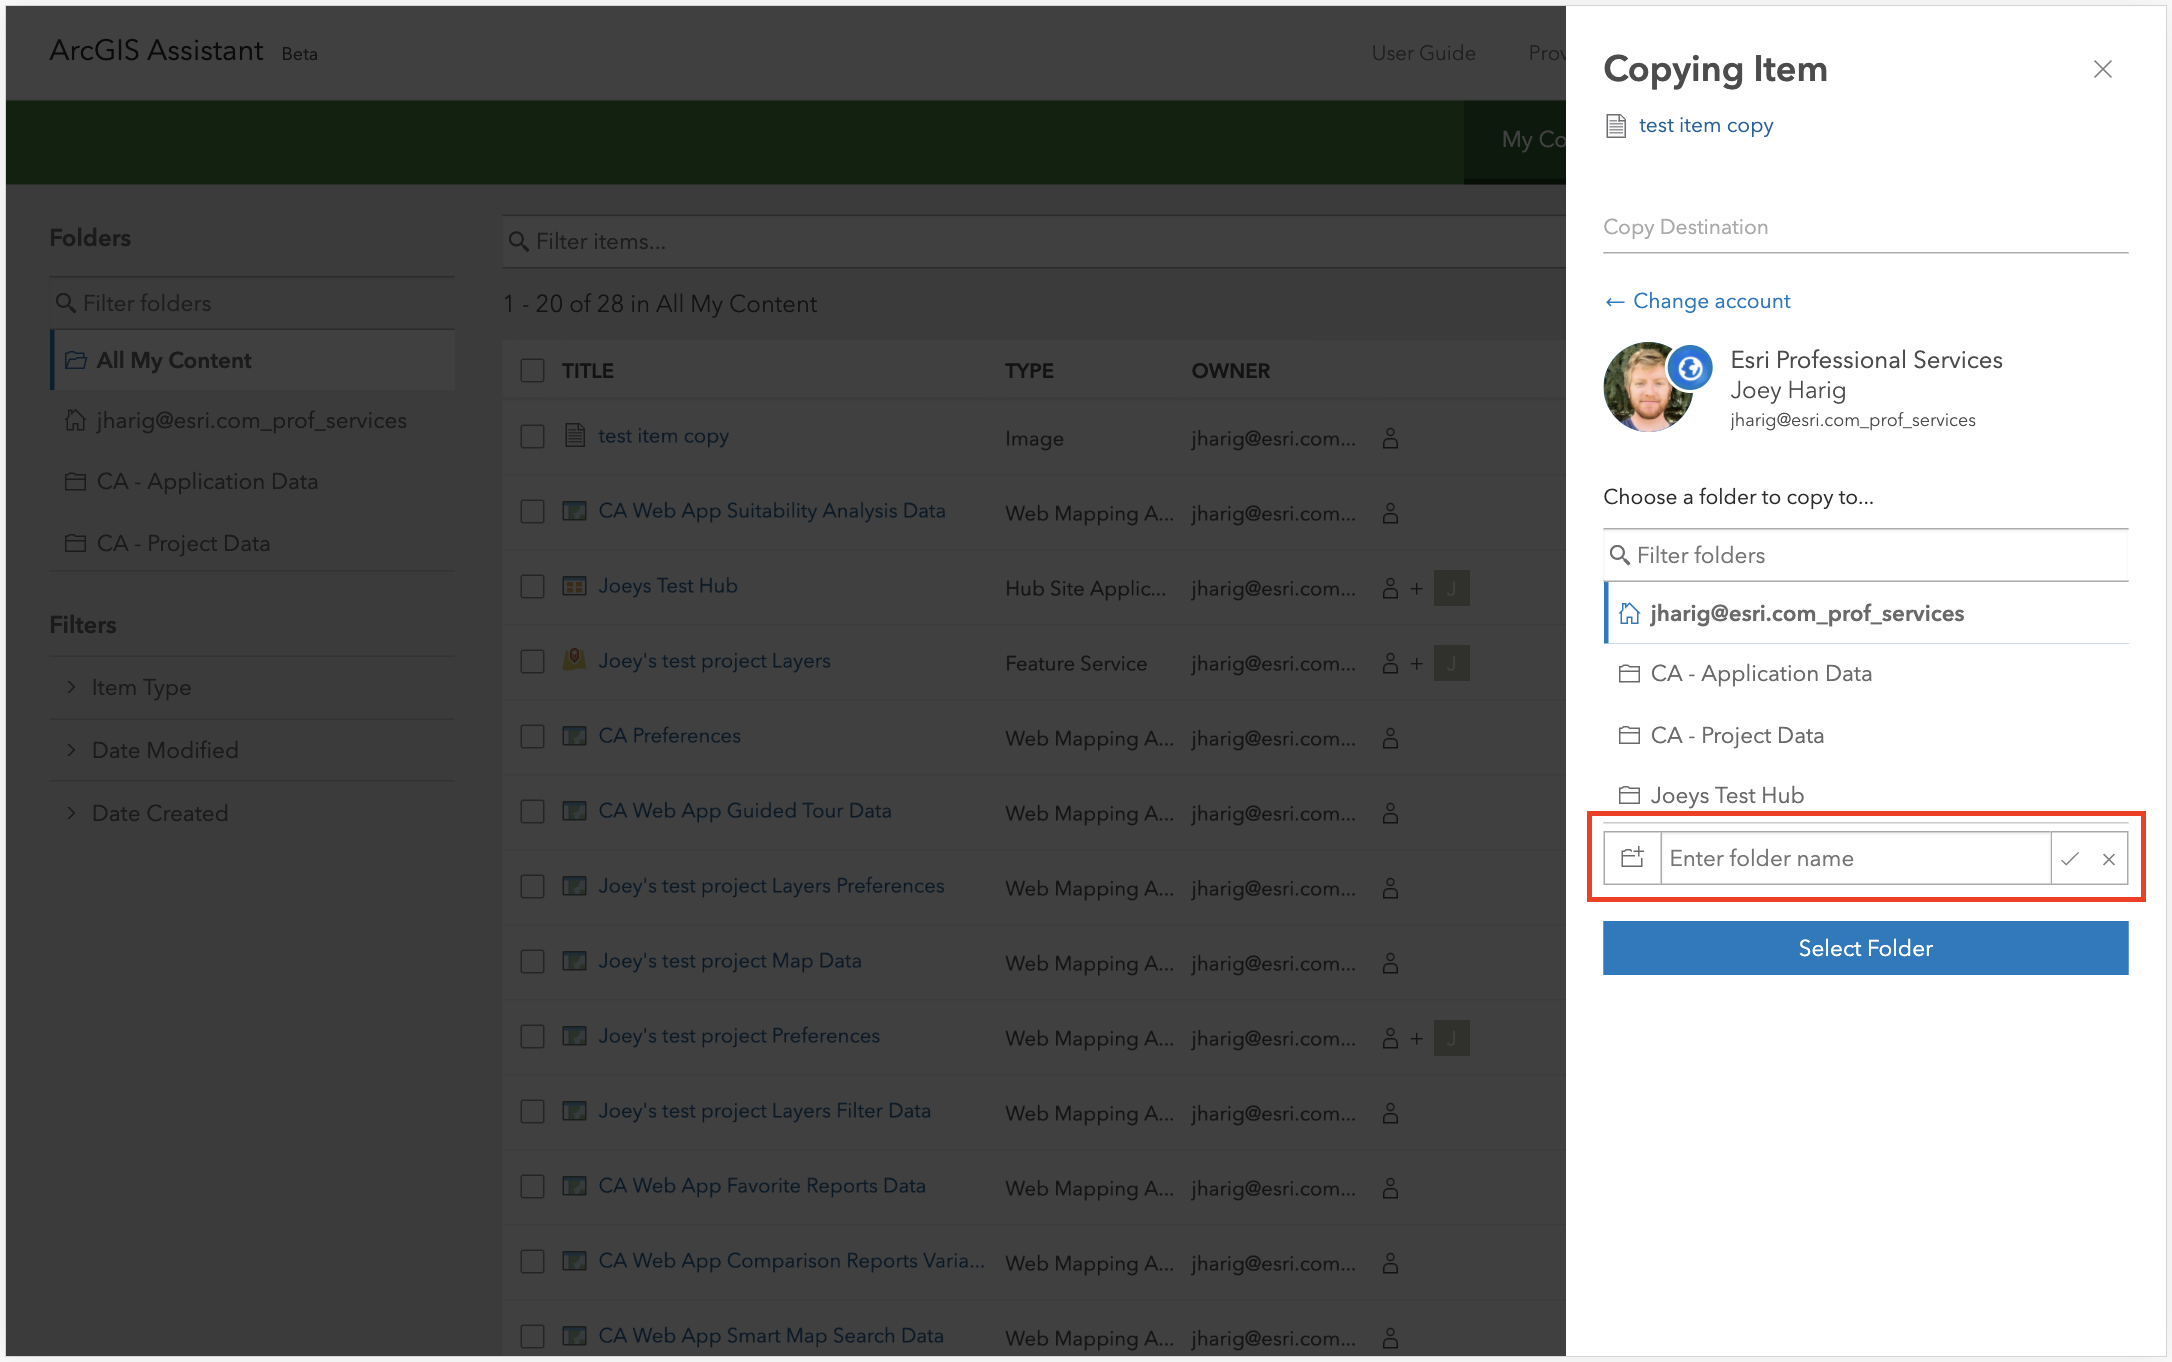Expand the Date Created filter
The image size is (2172, 1362).
point(252,813)
